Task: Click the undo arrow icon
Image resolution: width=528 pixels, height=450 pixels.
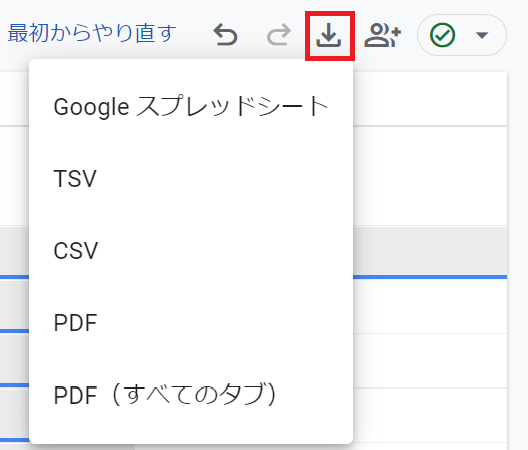Action: click(x=225, y=34)
